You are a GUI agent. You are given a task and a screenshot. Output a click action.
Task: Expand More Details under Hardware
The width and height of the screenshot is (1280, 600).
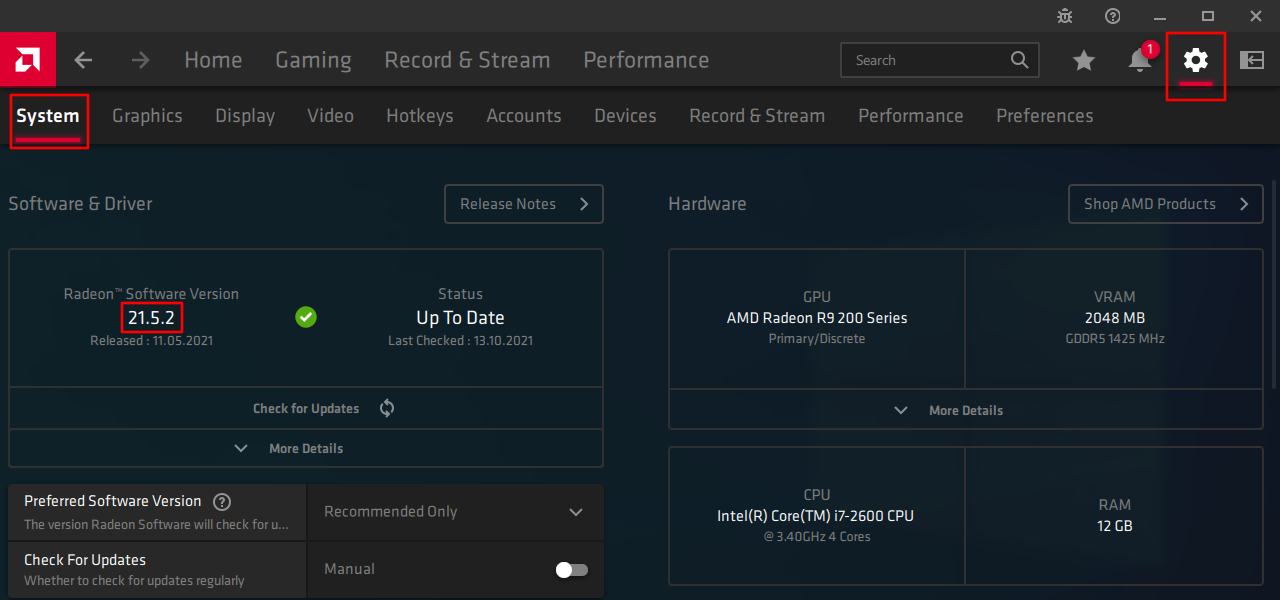click(x=966, y=410)
